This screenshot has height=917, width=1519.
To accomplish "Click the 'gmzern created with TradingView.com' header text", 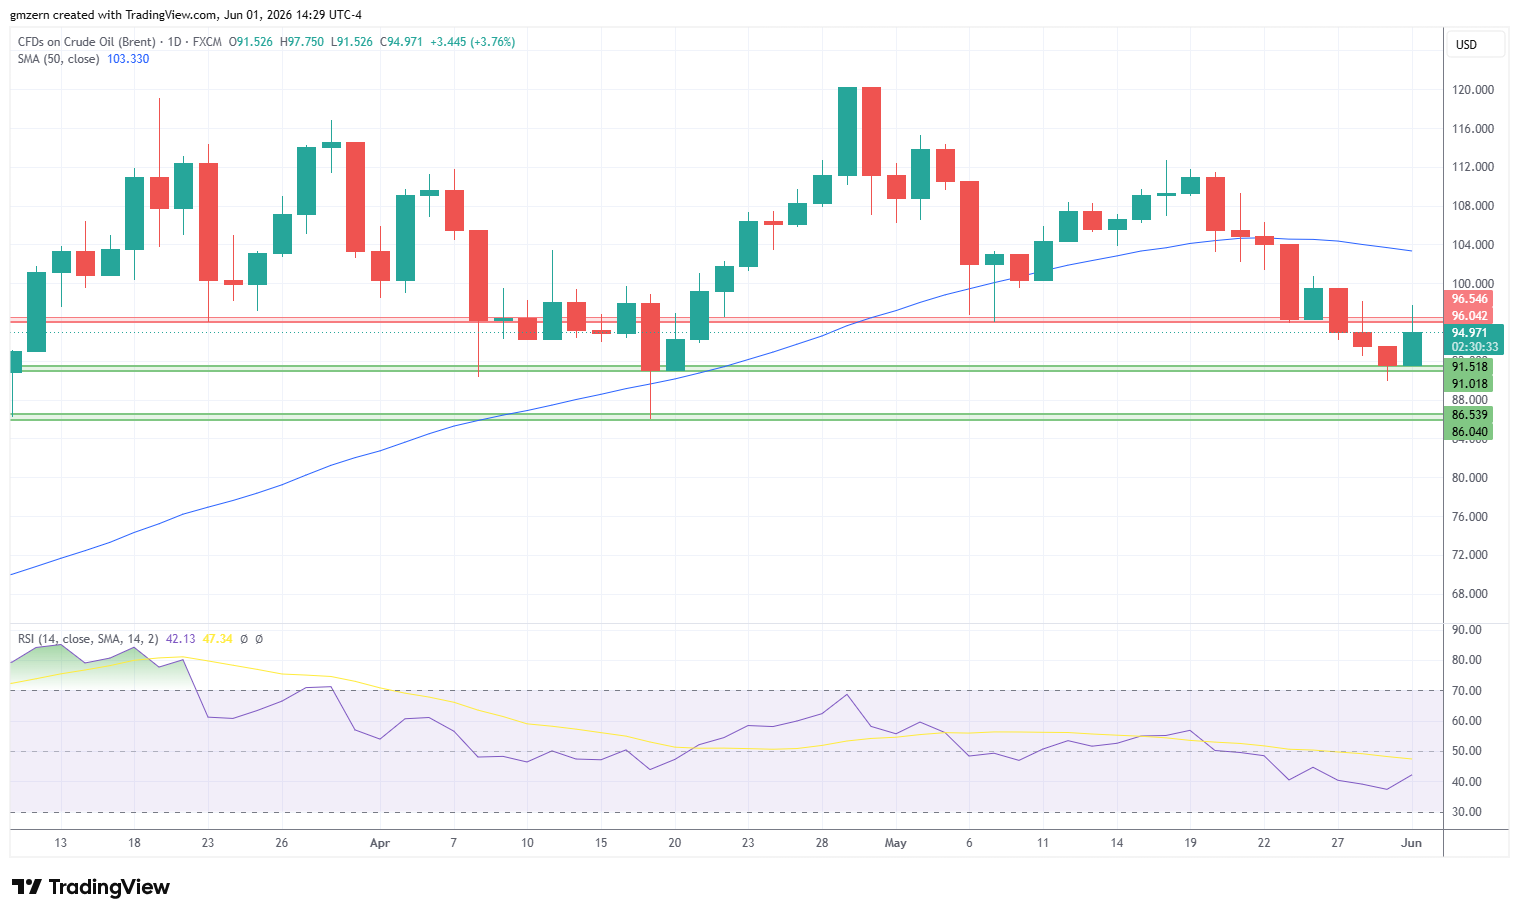I will [113, 15].
